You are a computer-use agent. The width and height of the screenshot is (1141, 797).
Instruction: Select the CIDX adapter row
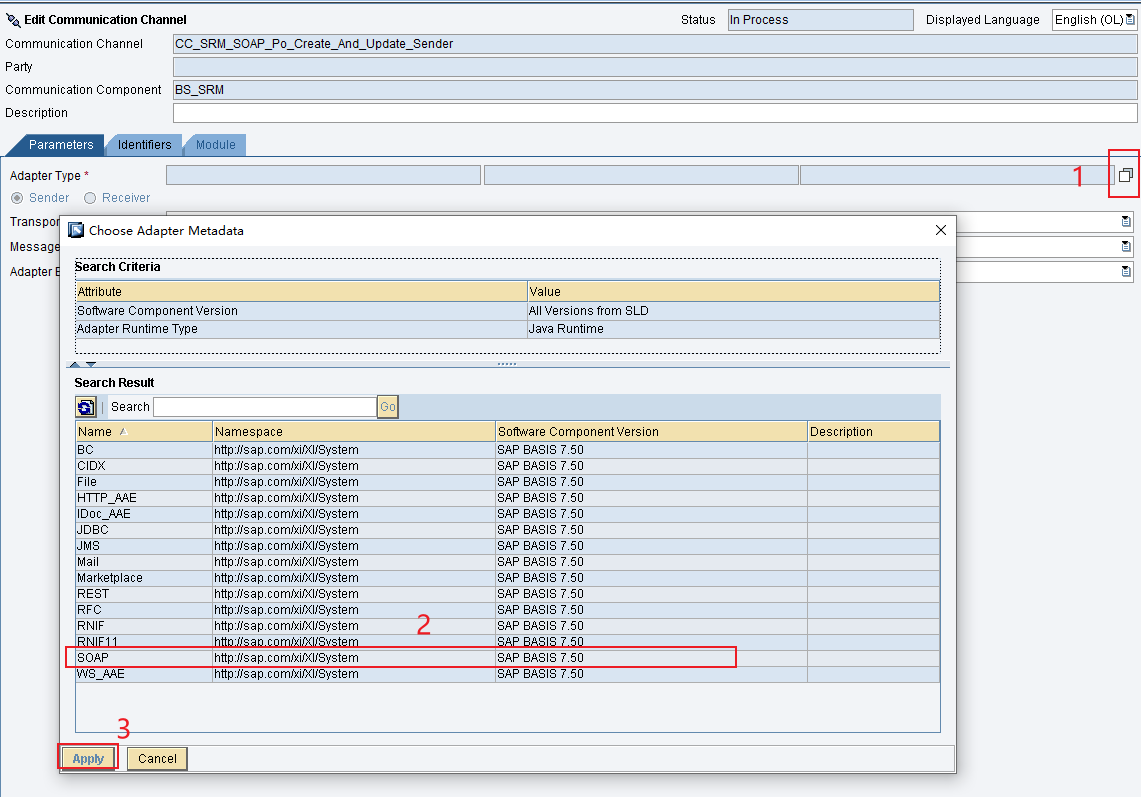pyautogui.click(x=507, y=466)
